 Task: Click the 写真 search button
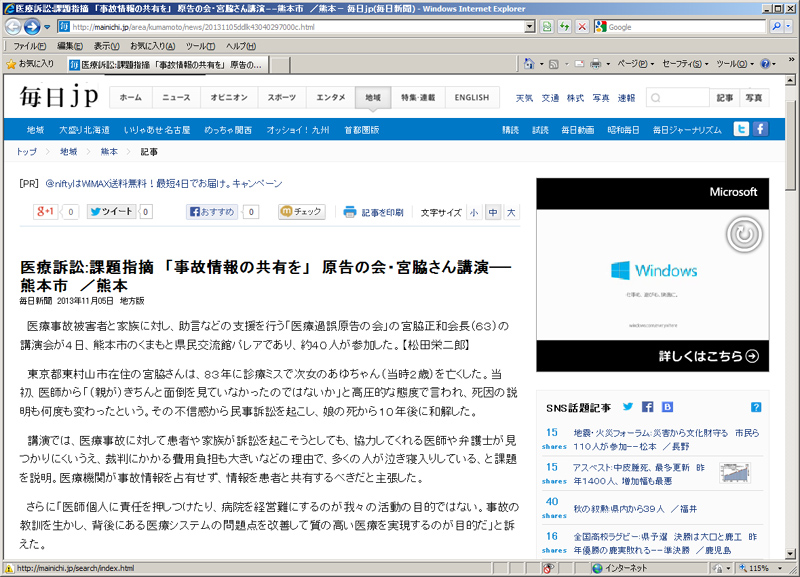point(754,97)
